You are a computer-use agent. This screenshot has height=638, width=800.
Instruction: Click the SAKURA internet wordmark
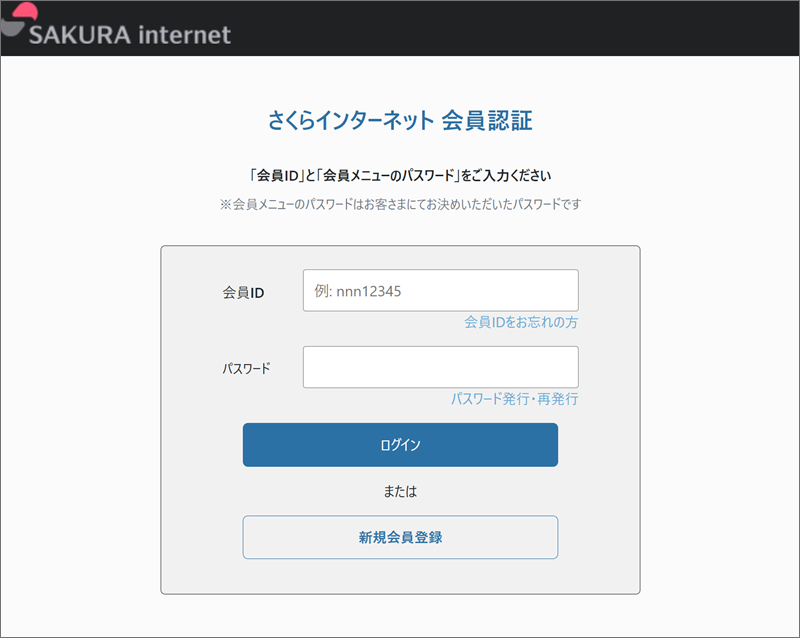130,35
